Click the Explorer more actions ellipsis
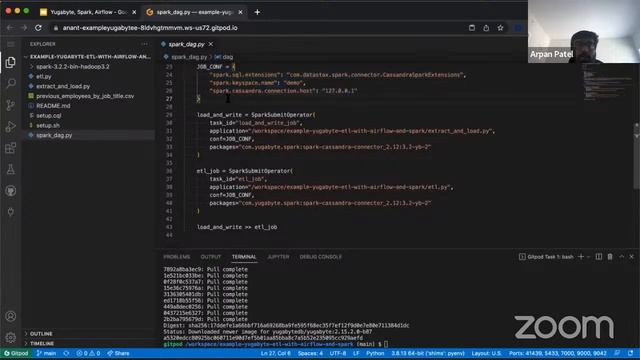This screenshot has width=640, height=360. (x=144, y=44)
